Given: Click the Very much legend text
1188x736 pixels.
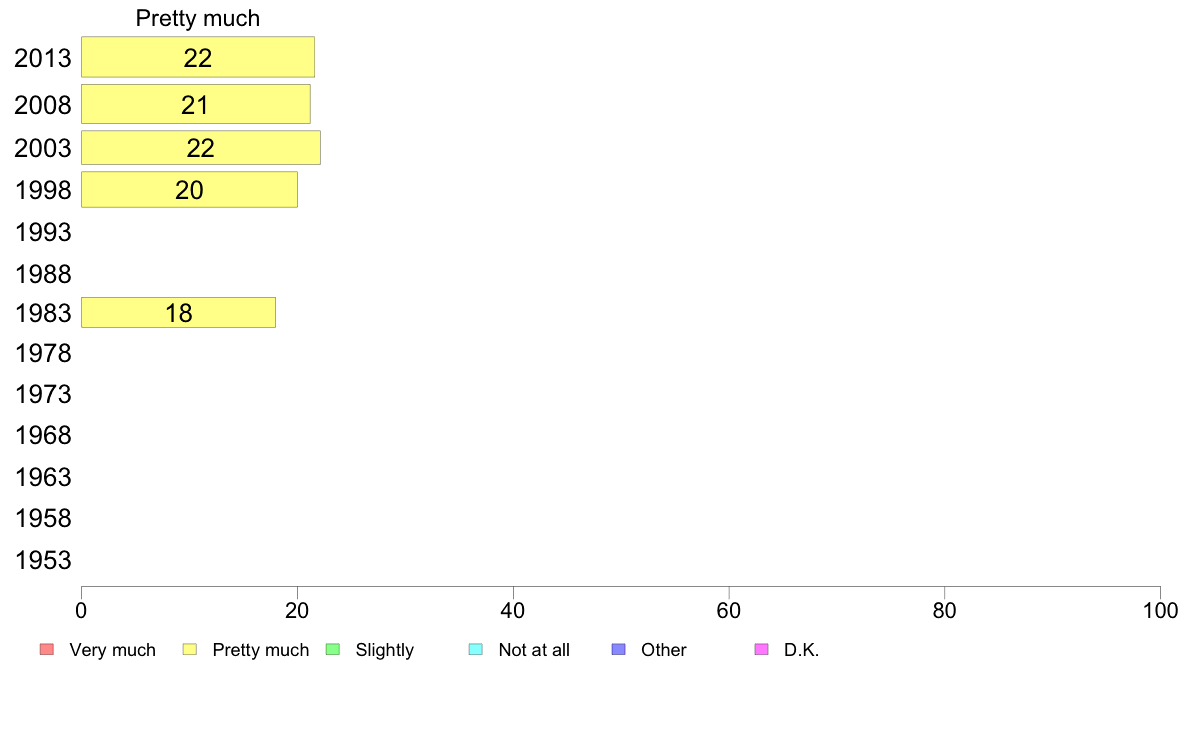Looking at the screenshot, I should click(x=112, y=650).
